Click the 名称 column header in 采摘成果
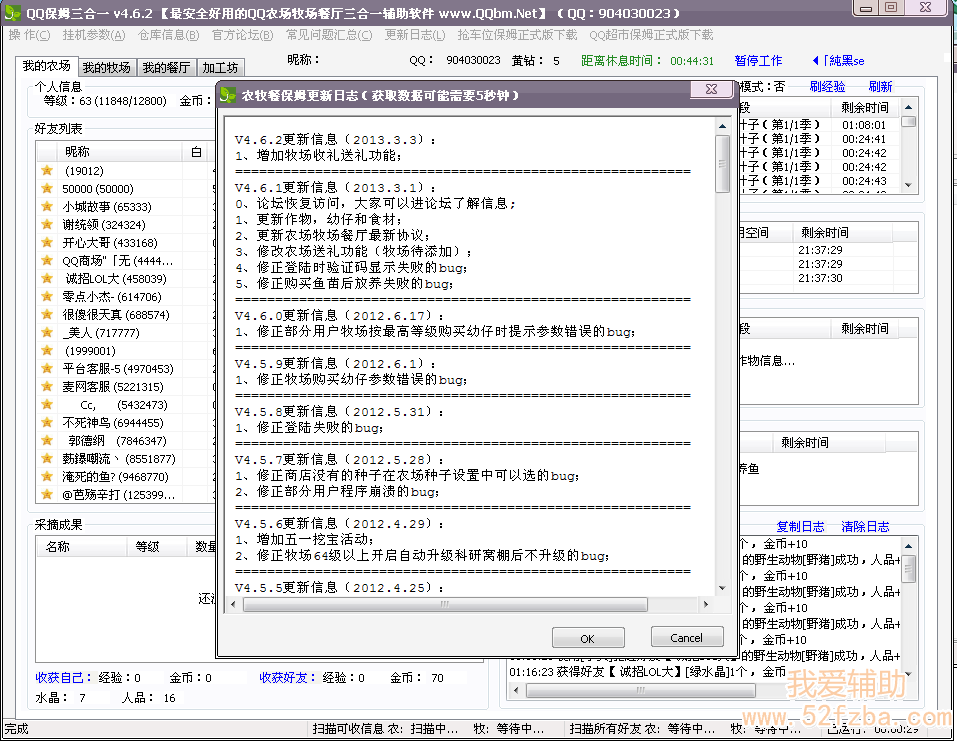The image size is (957, 741). [81, 546]
